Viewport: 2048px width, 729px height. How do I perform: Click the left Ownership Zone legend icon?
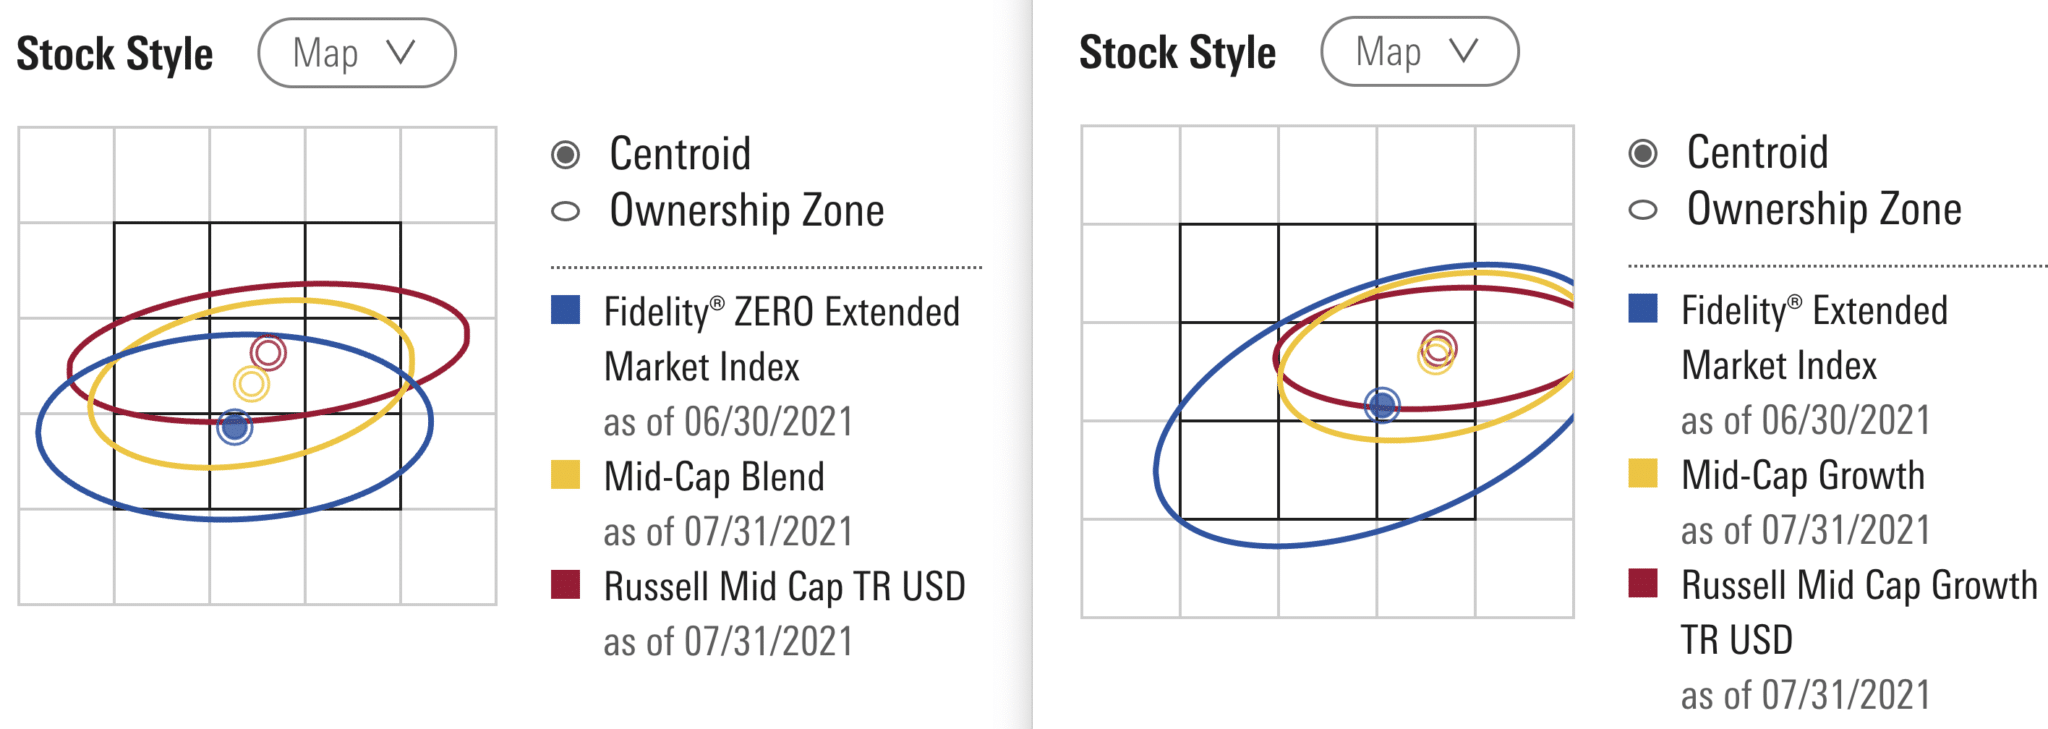566,211
